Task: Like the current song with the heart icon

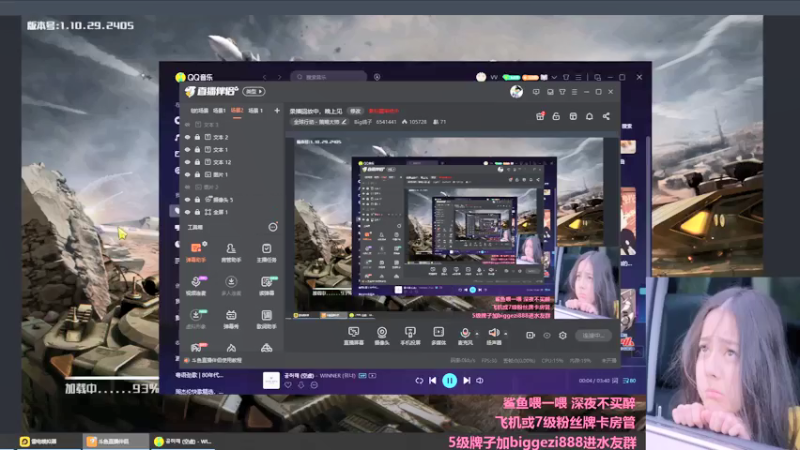Action: 288,385
